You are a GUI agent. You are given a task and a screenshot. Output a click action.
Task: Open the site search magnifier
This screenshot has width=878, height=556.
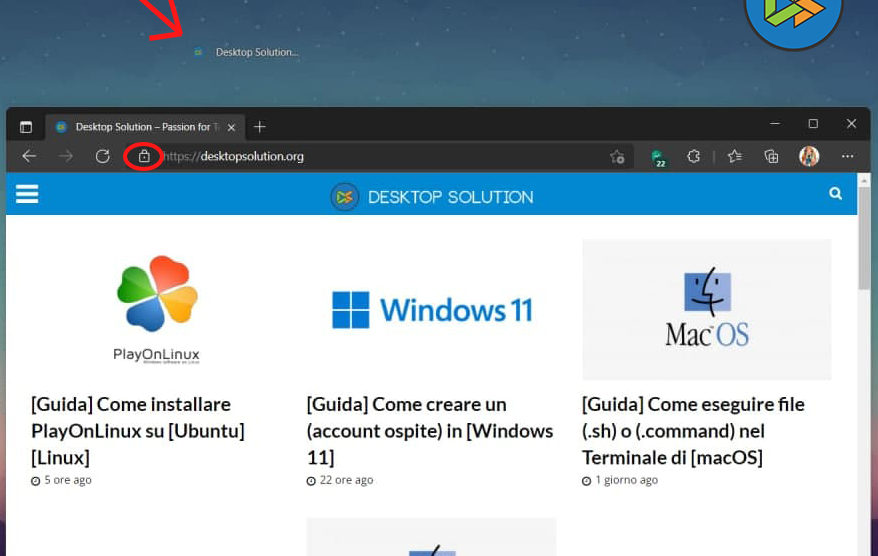(x=835, y=194)
